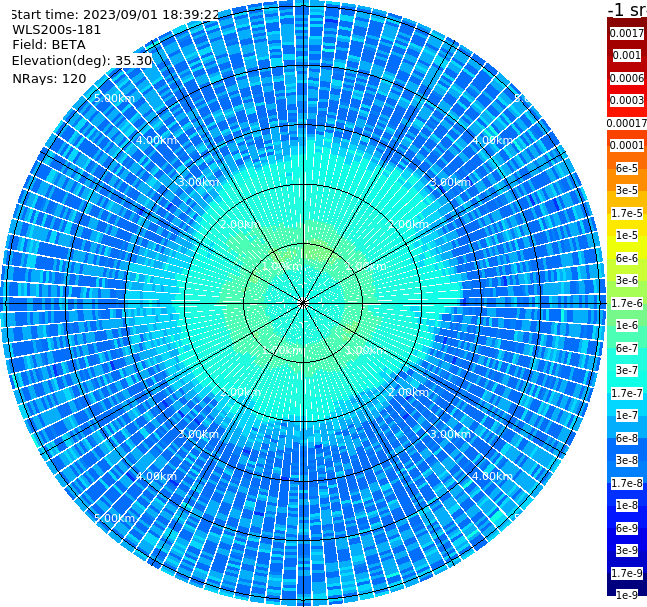
Task: Click the 4.00km ring label in lower-right quadrant
Action: [492, 476]
